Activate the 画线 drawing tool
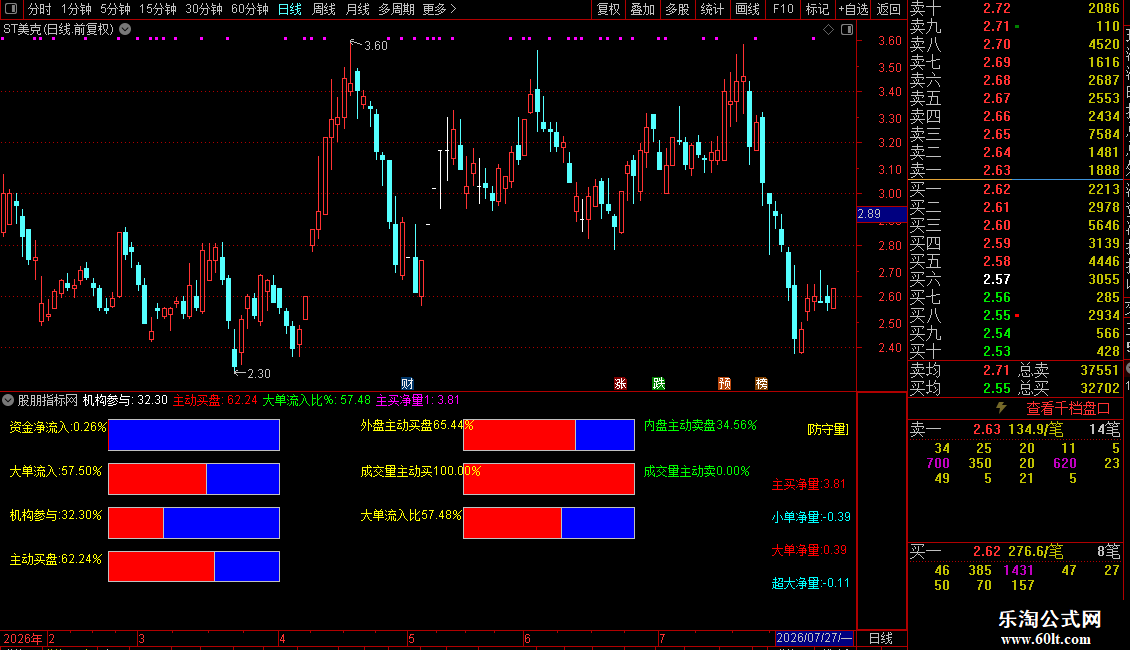This screenshot has width=1130, height=650. tap(747, 9)
